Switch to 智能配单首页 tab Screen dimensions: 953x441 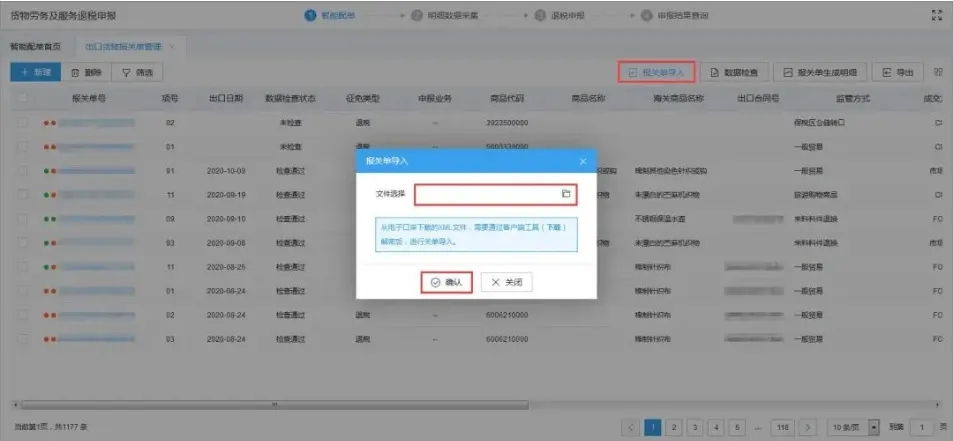click(x=35, y=46)
